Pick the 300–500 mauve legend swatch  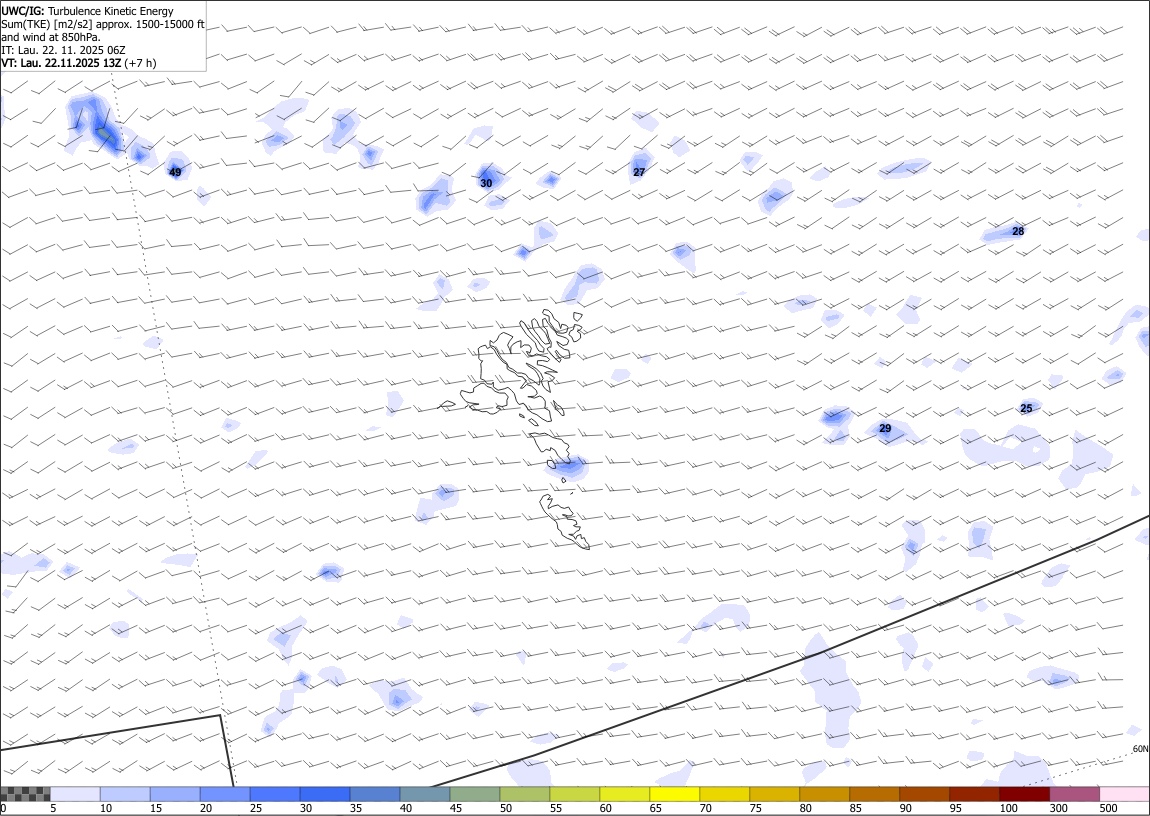(x=1074, y=794)
